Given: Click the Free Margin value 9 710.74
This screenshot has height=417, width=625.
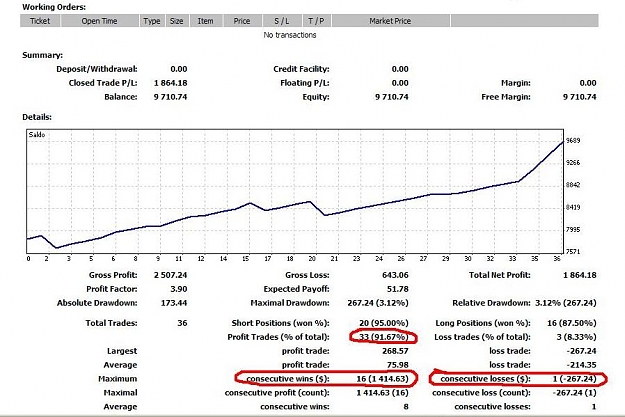Looking at the screenshot, I should tap(580, 97).
